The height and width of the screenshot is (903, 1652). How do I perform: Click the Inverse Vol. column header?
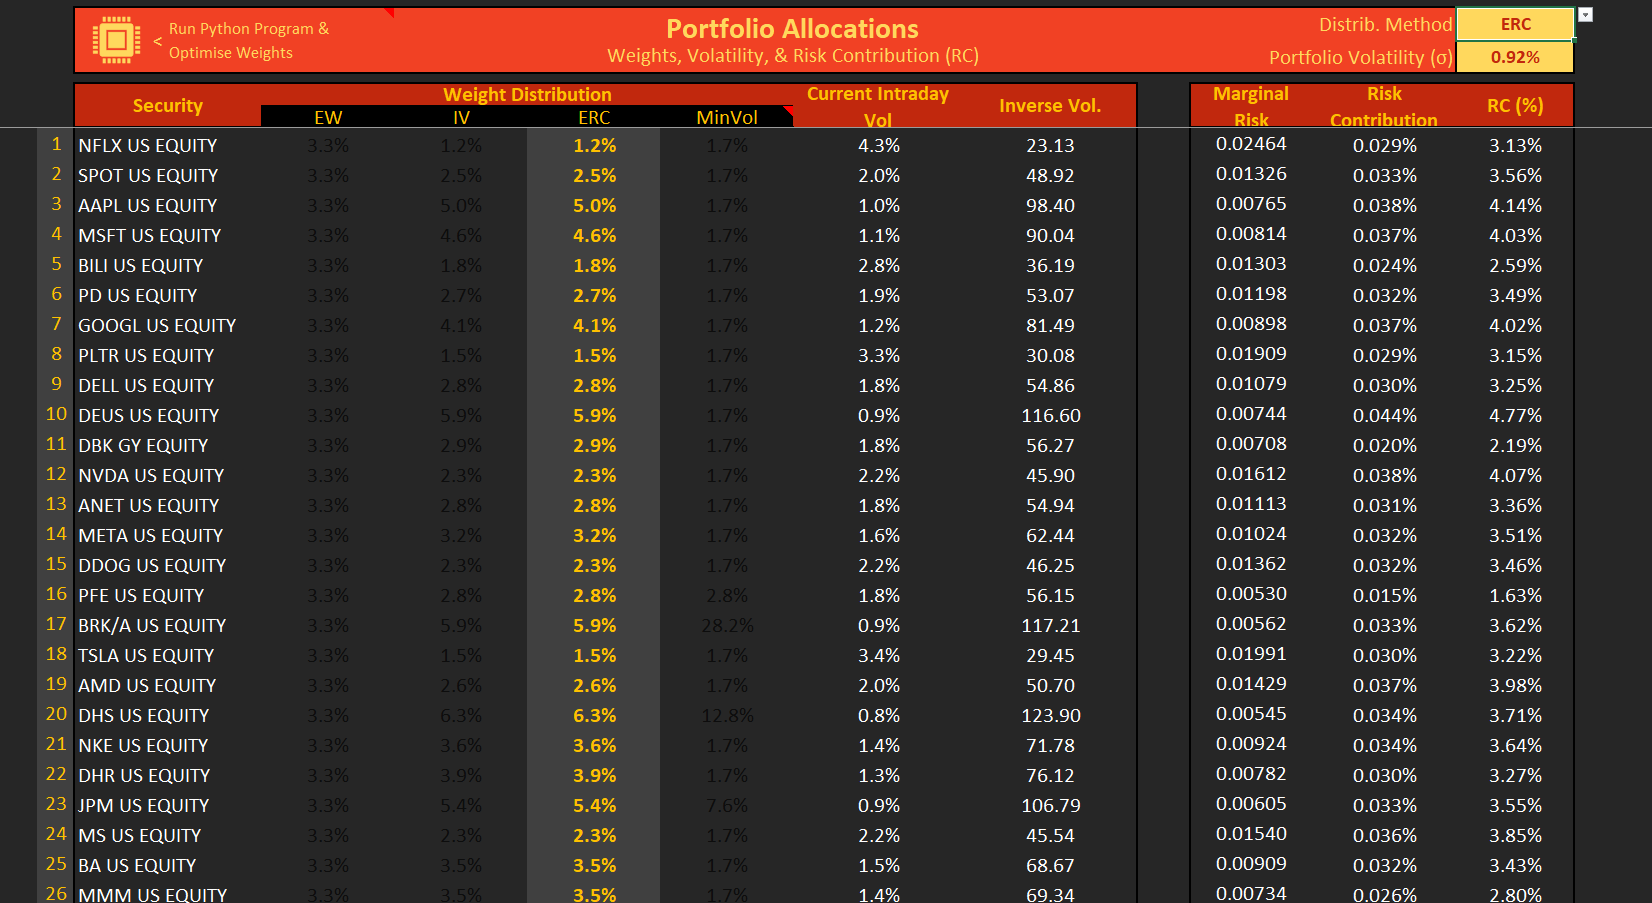pos(1050,105)
